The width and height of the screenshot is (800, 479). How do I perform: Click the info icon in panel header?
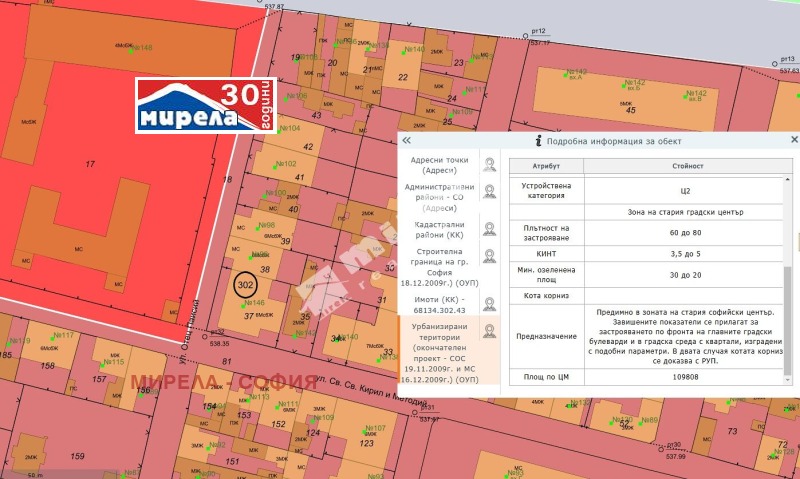click(x=538, y=141)
